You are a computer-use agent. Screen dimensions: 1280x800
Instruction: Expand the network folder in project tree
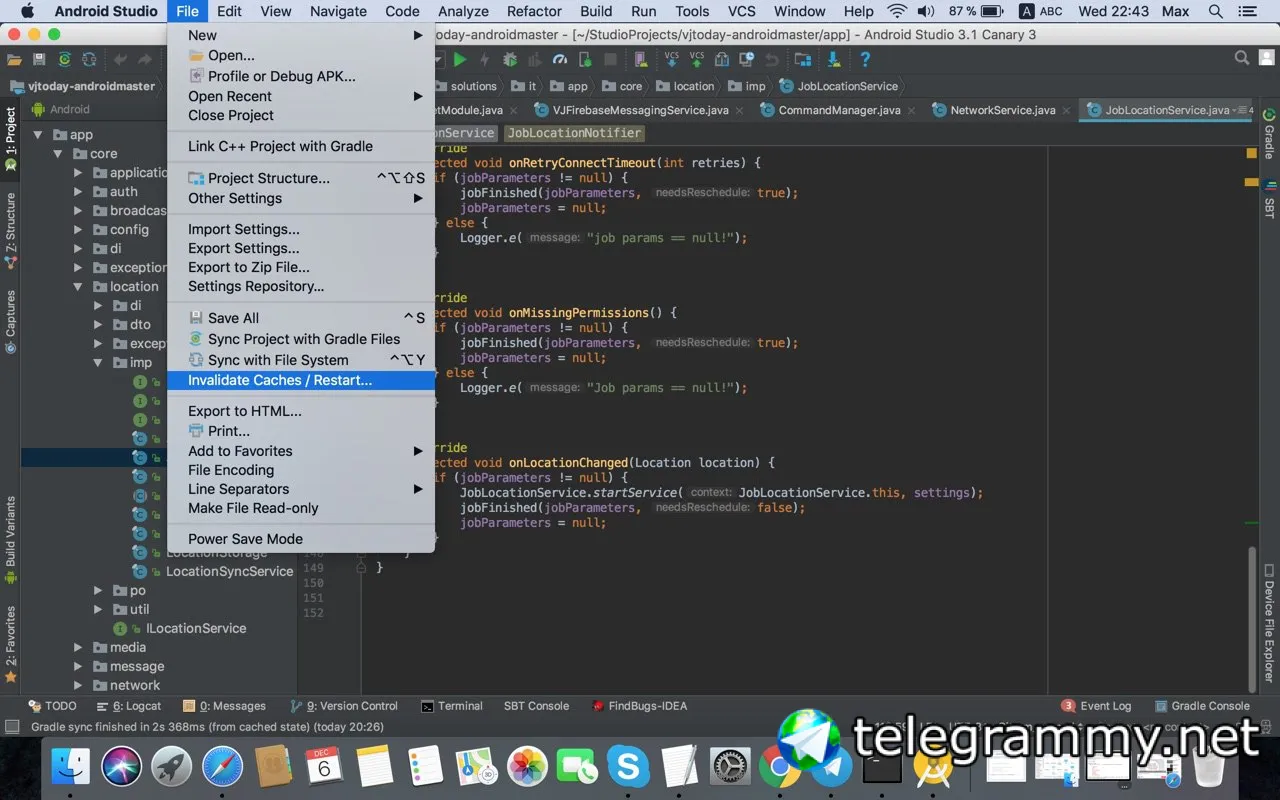pos(78,685)
